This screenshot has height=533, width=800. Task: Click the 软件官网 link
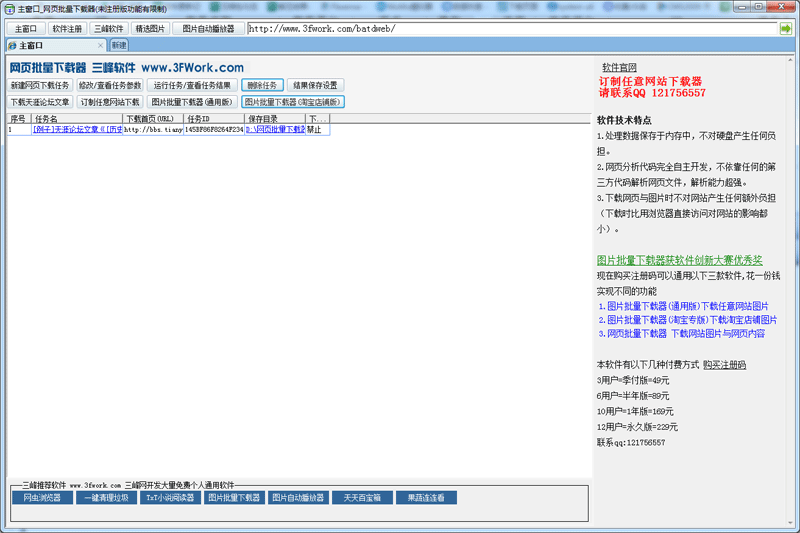coord(619,67)
